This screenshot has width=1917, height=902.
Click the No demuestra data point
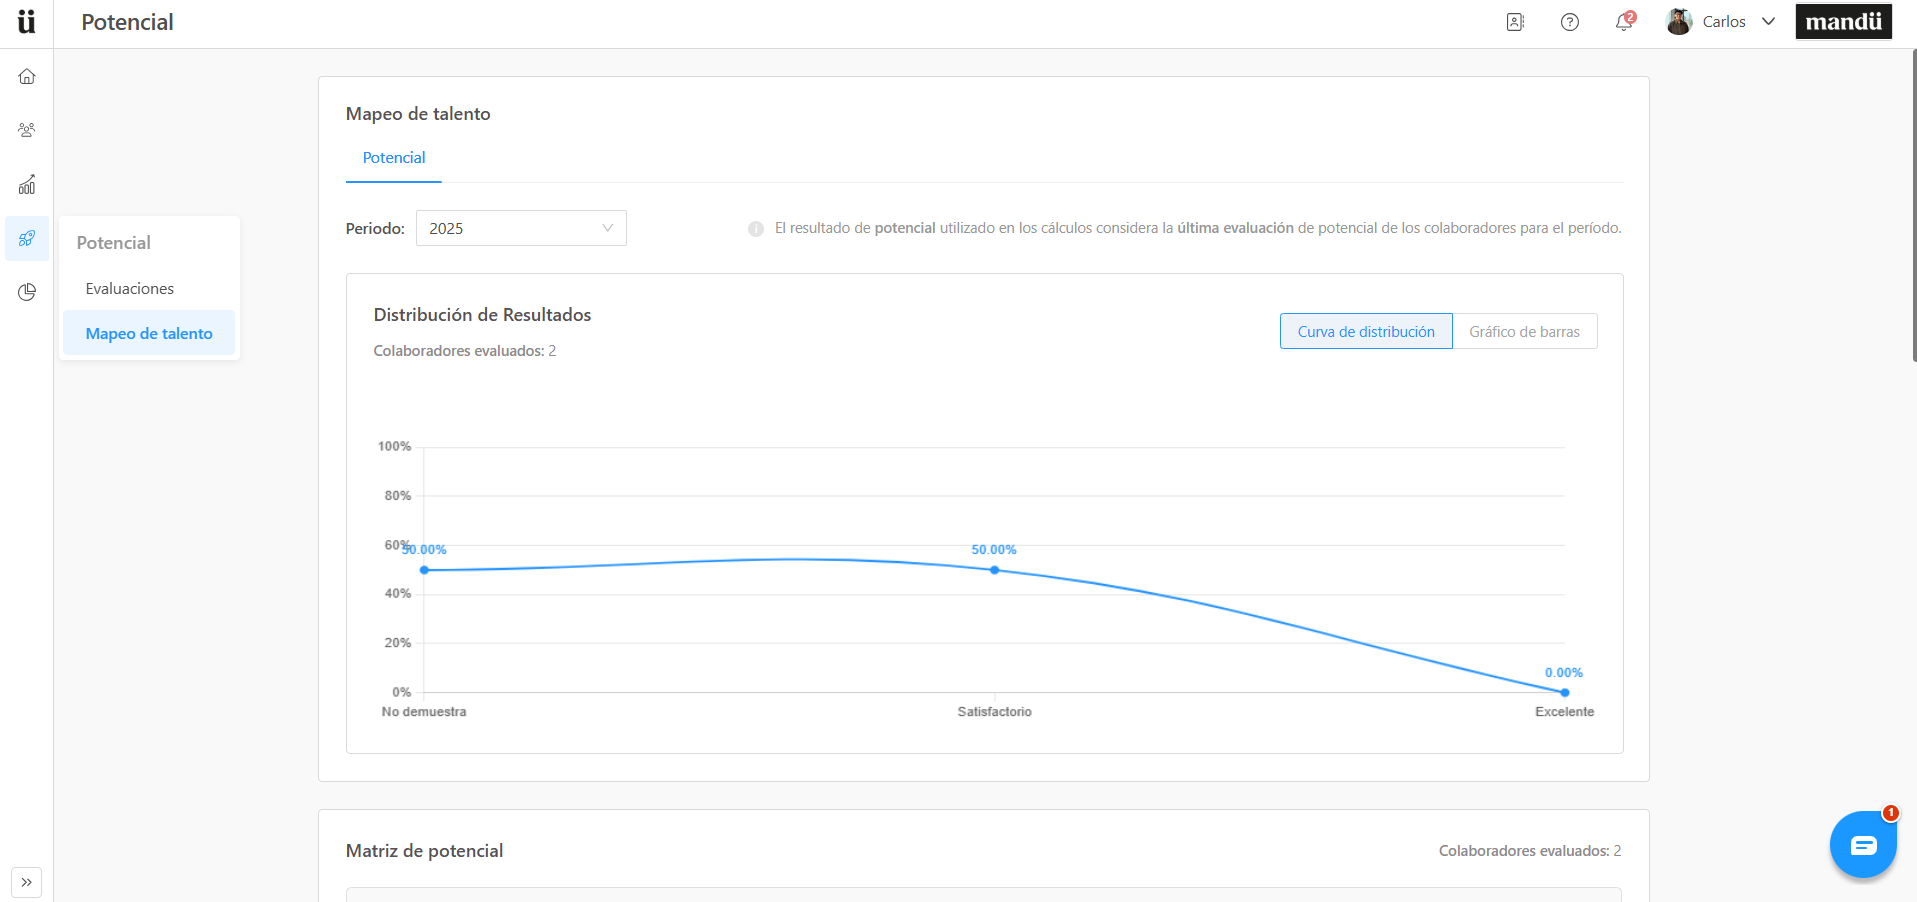pos(425,570)
